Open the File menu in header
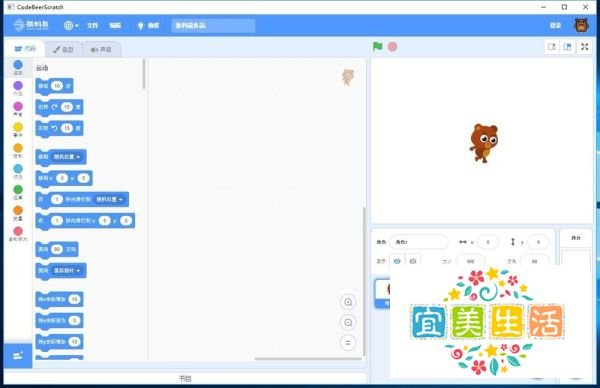600x388 pixels. pyautogui.click(x=92, y=25)
